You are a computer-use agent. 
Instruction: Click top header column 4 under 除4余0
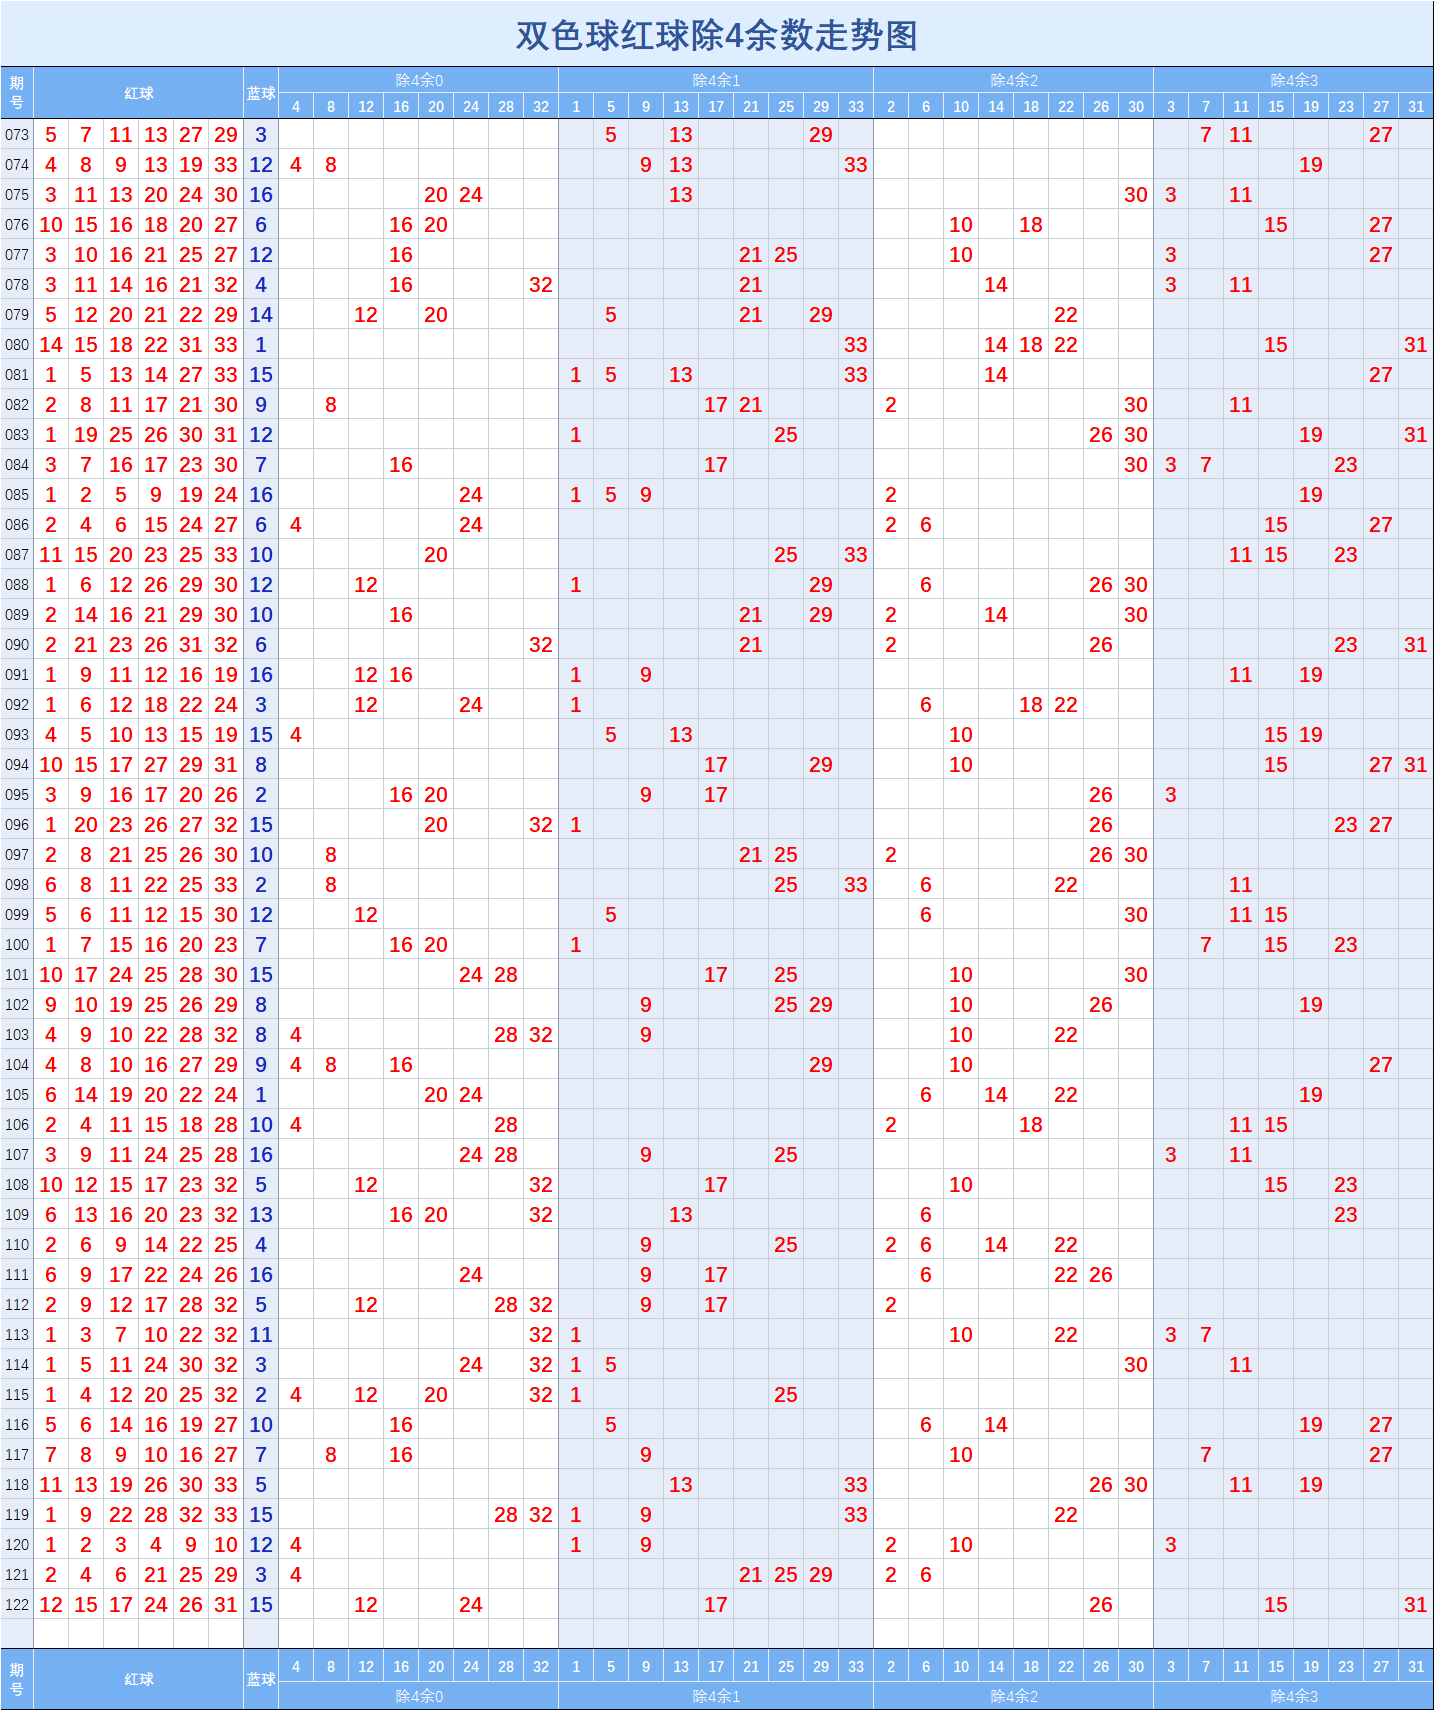coord(296,106)
